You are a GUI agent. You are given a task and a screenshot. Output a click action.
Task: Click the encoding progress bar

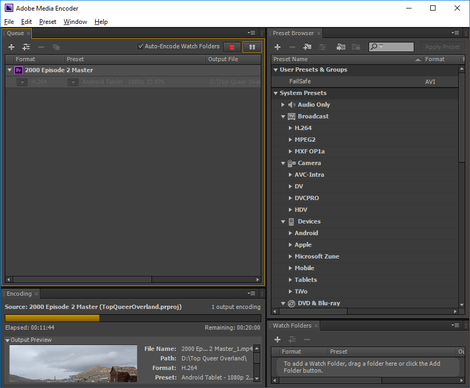point(133,318)
